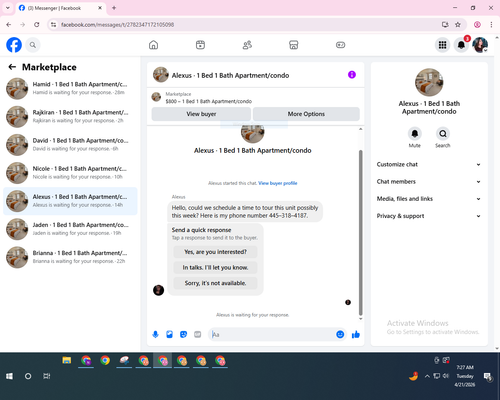Open Windows Start menu
This screenshot has width=500, height=400.
9,376
